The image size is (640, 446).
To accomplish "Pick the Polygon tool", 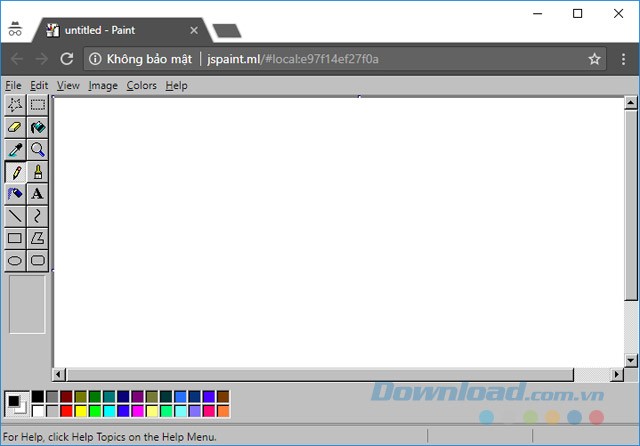I will [38, 238].
